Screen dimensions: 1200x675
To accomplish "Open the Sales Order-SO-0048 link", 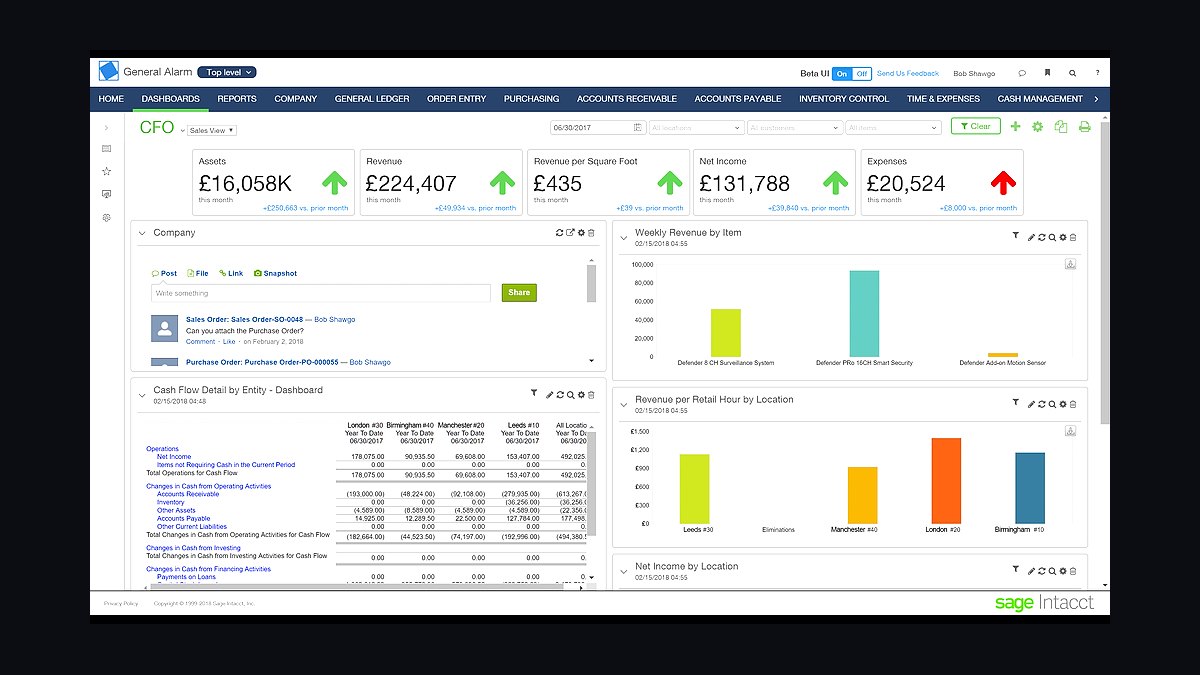I will click(244, 320).
